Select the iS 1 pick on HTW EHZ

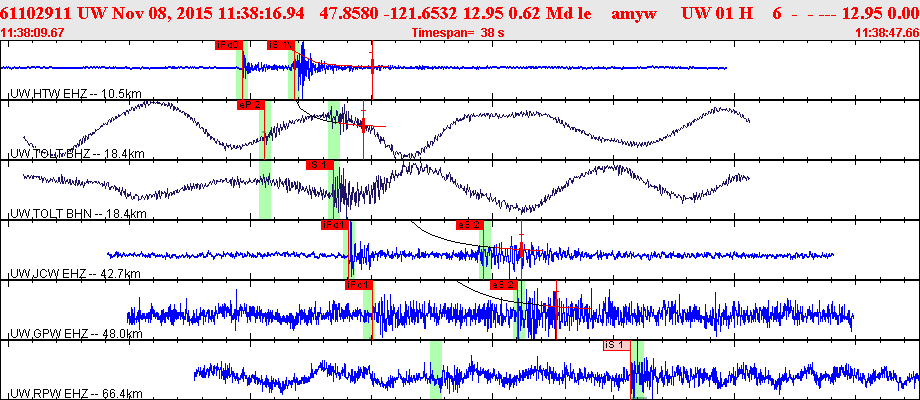click(x=280, y=45)
